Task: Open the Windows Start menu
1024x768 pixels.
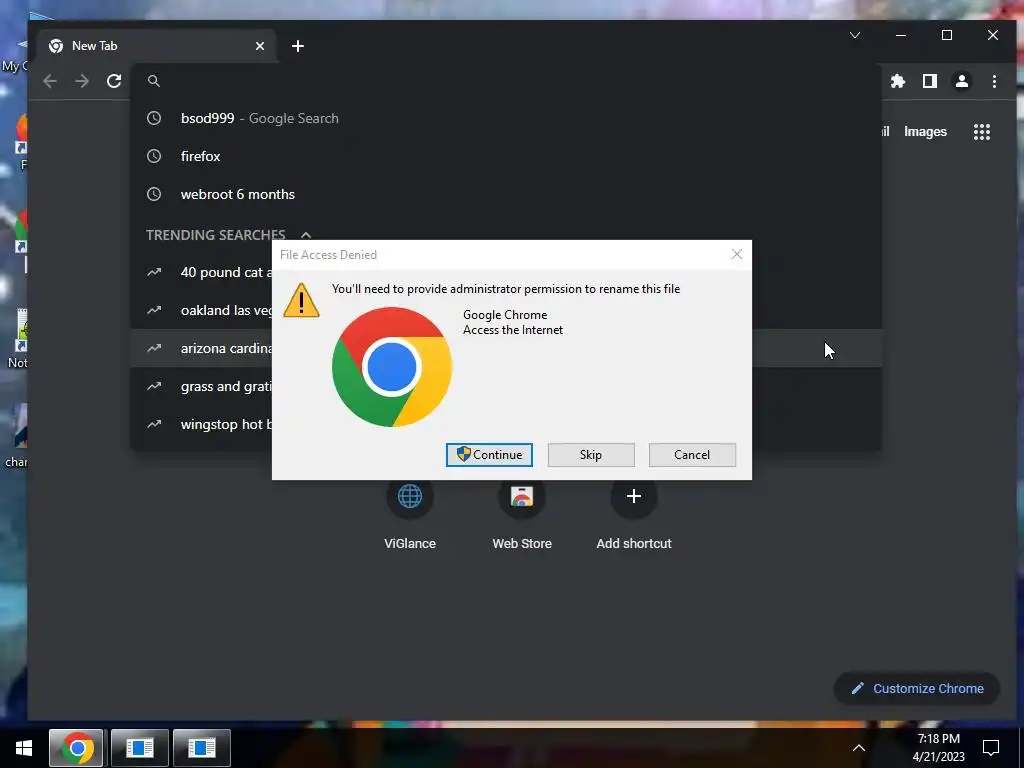Action: [x=24, y=748]
